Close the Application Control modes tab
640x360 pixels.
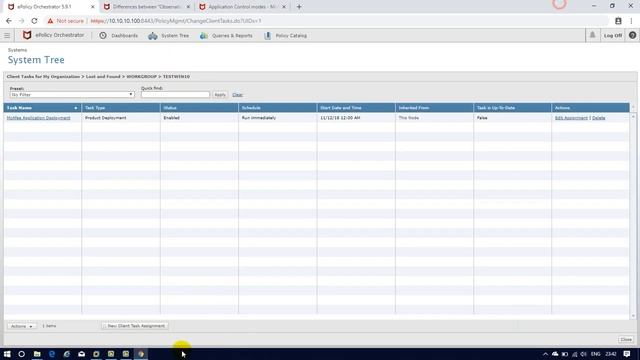click(284, 7)
